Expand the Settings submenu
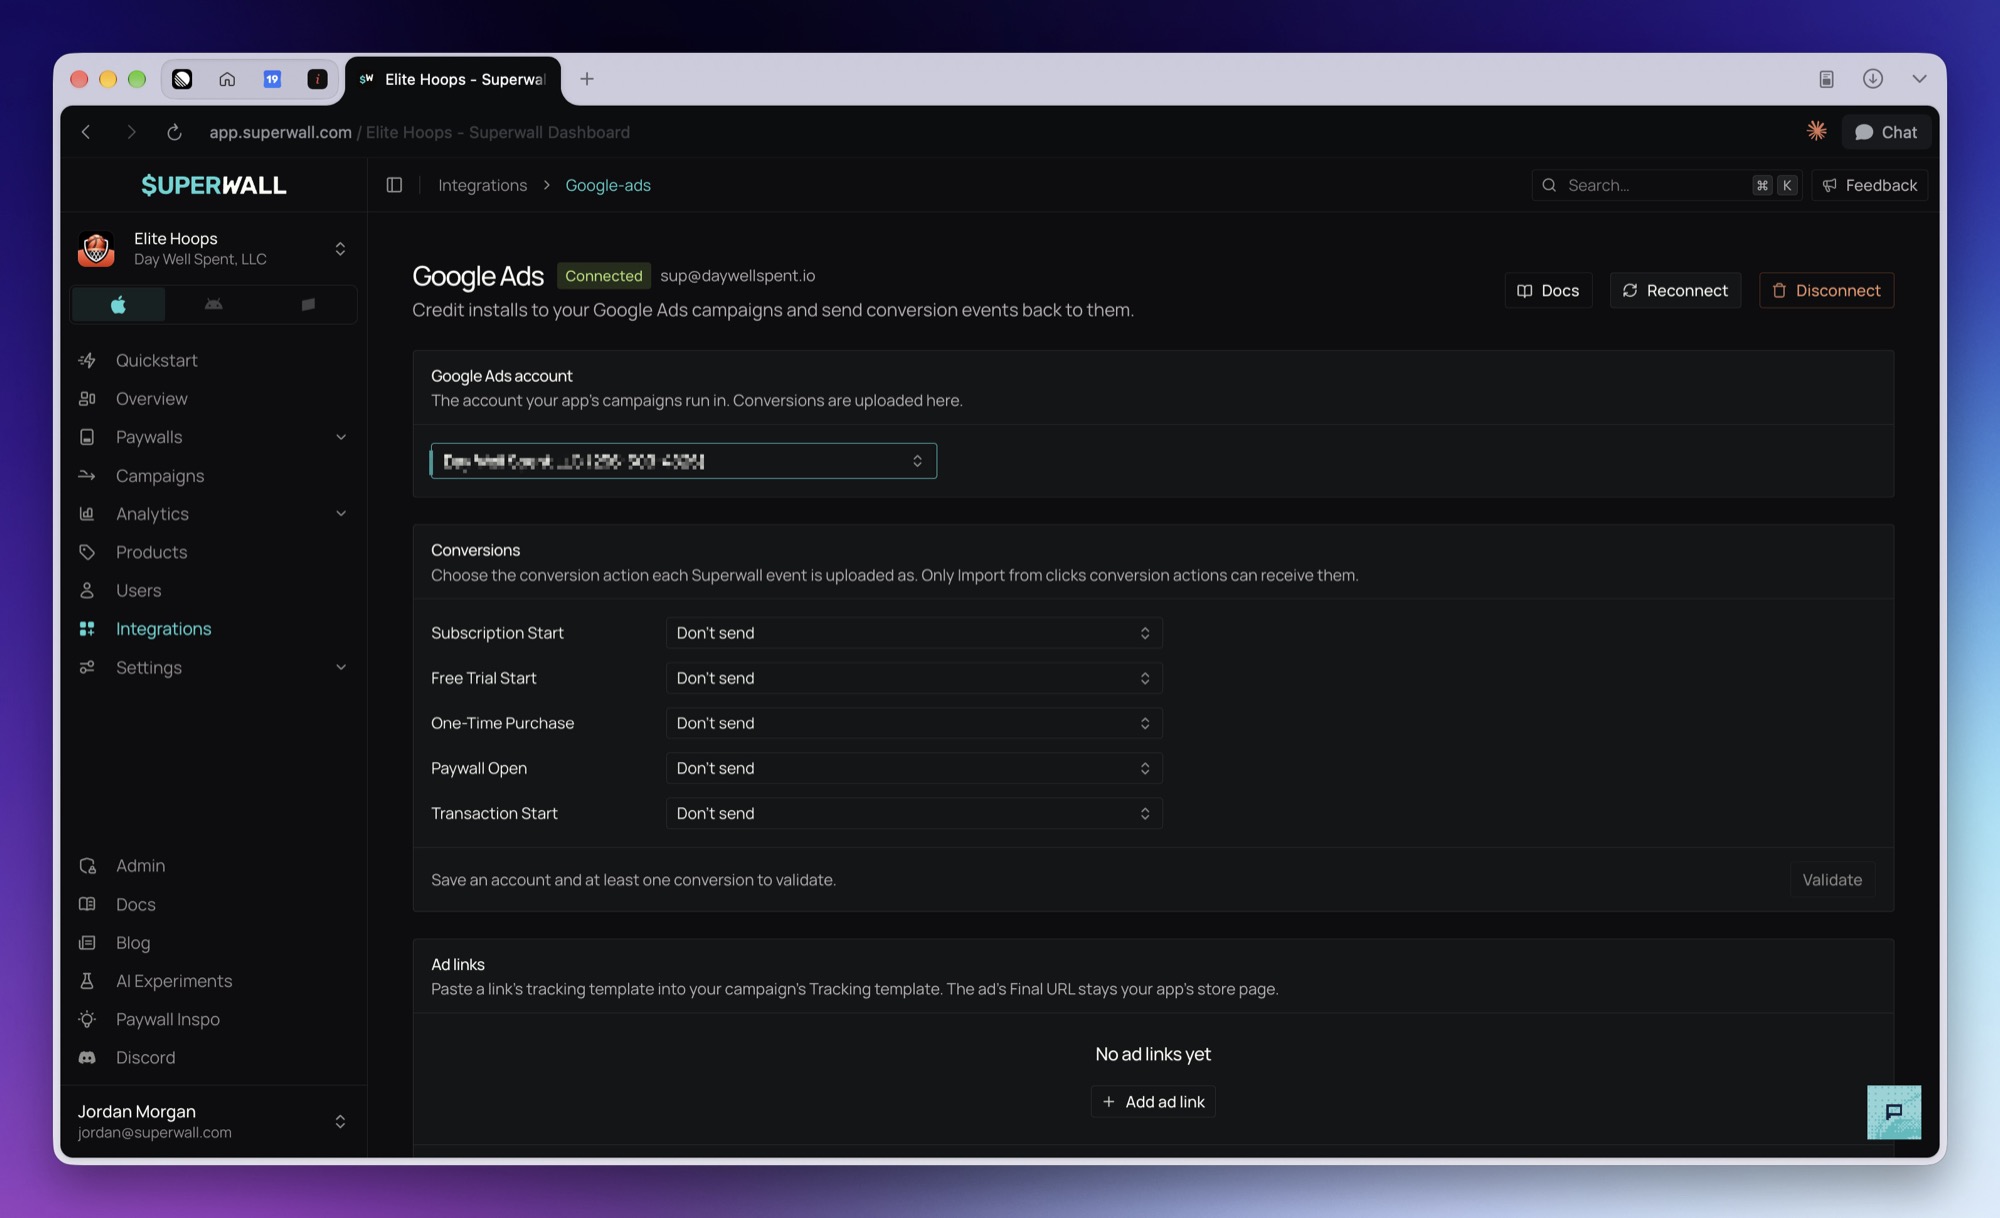Screen dimensions: 2000x1218 pyautogui.click(x=341, y=668)
